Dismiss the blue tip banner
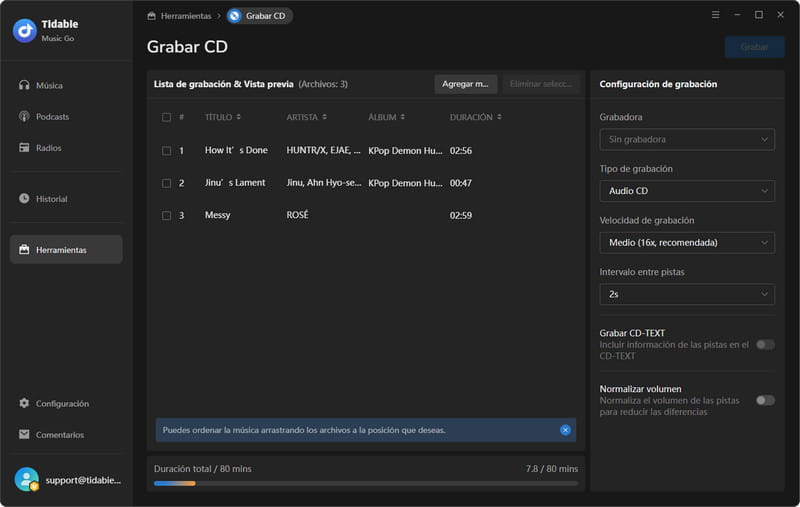The image size is (800, 507). (565, 430)
